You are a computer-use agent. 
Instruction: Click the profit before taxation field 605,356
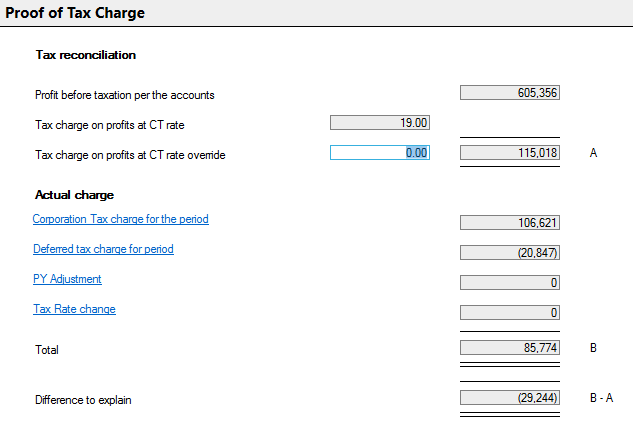coord(510,92)
